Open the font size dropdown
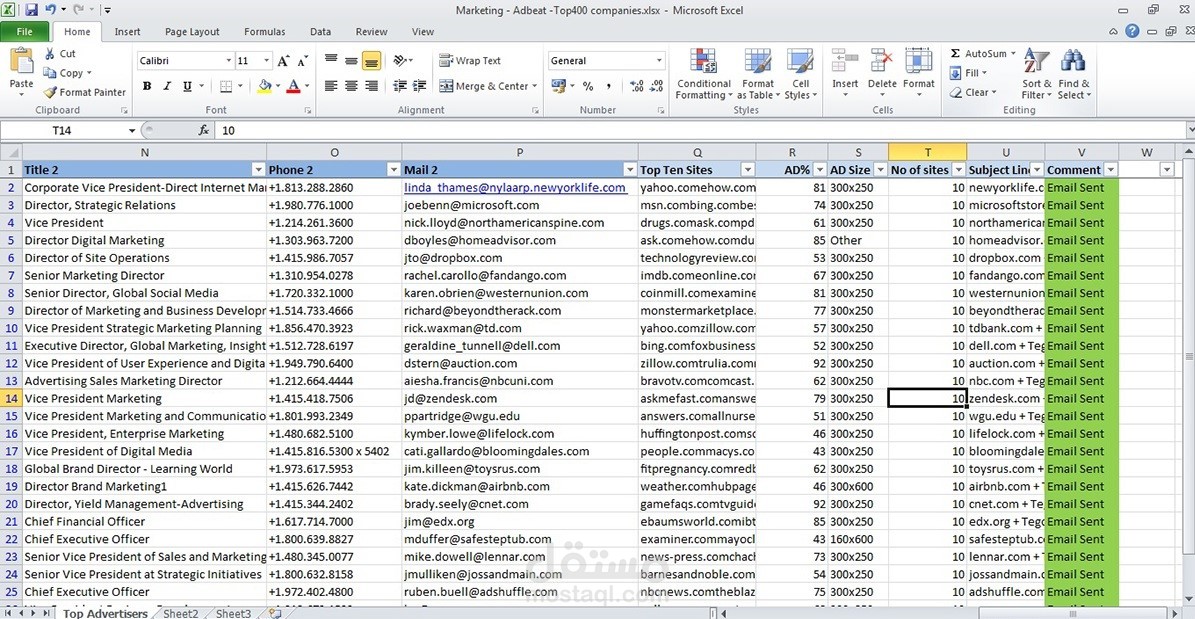The height and width of the screenshot is (619, 1195). (x=267, y=60)
